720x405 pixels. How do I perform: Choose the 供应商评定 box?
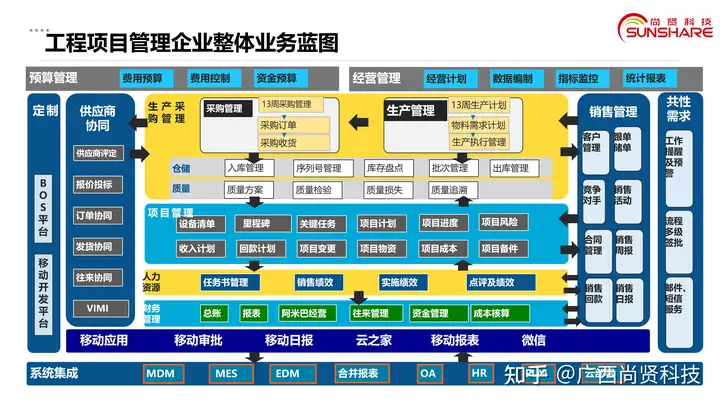point(98,153)
